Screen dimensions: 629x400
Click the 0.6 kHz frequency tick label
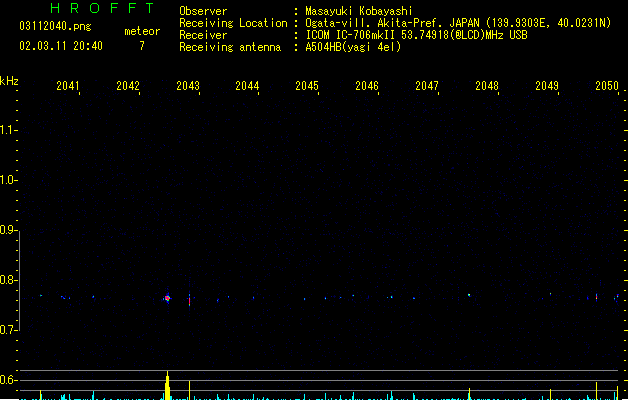8,380
